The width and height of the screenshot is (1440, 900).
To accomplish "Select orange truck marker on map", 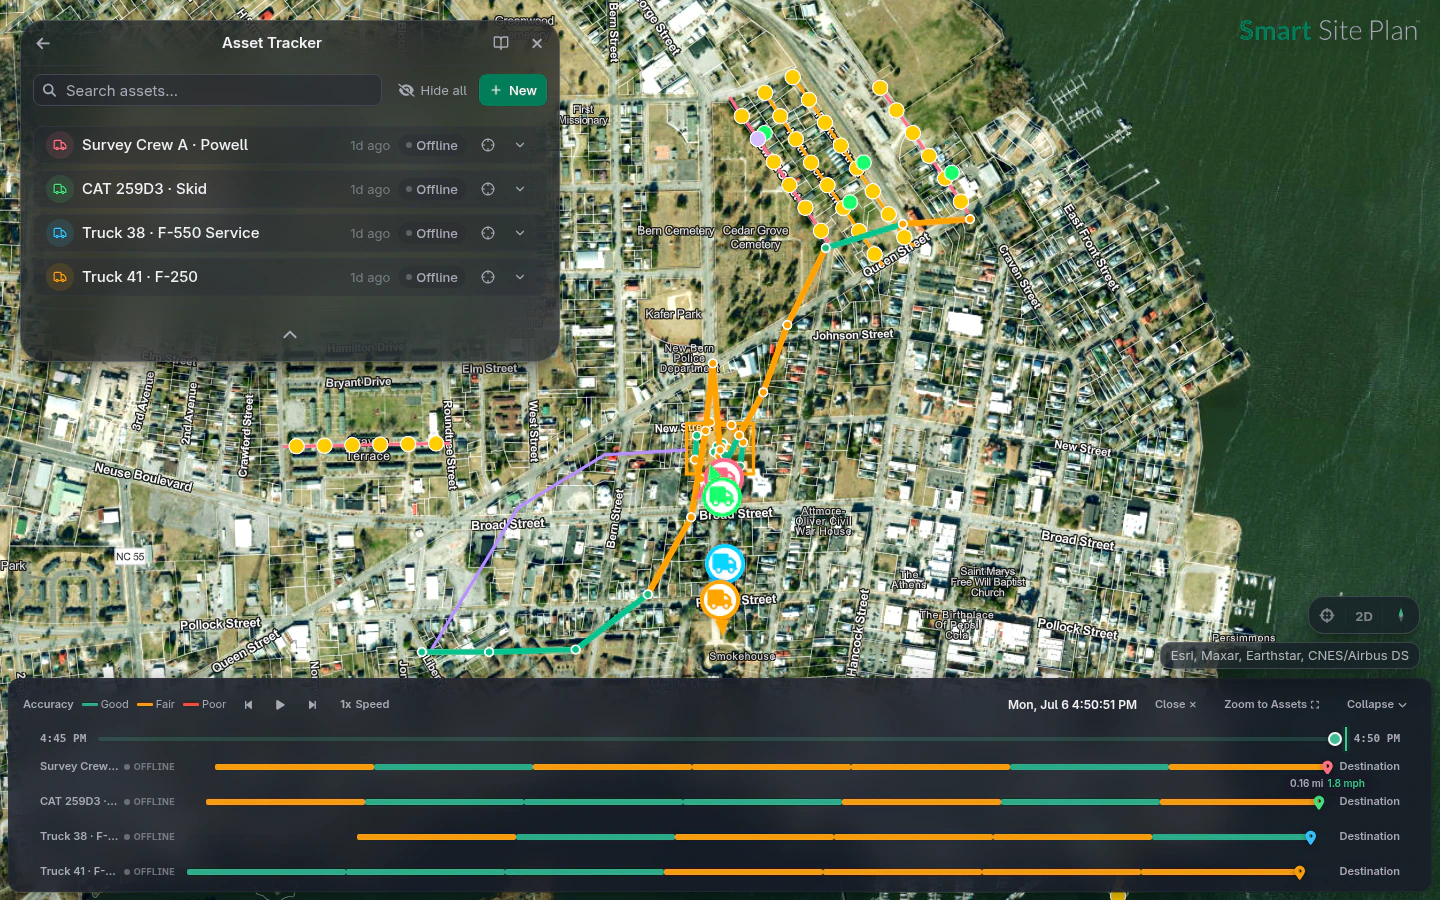I will 719,601.
